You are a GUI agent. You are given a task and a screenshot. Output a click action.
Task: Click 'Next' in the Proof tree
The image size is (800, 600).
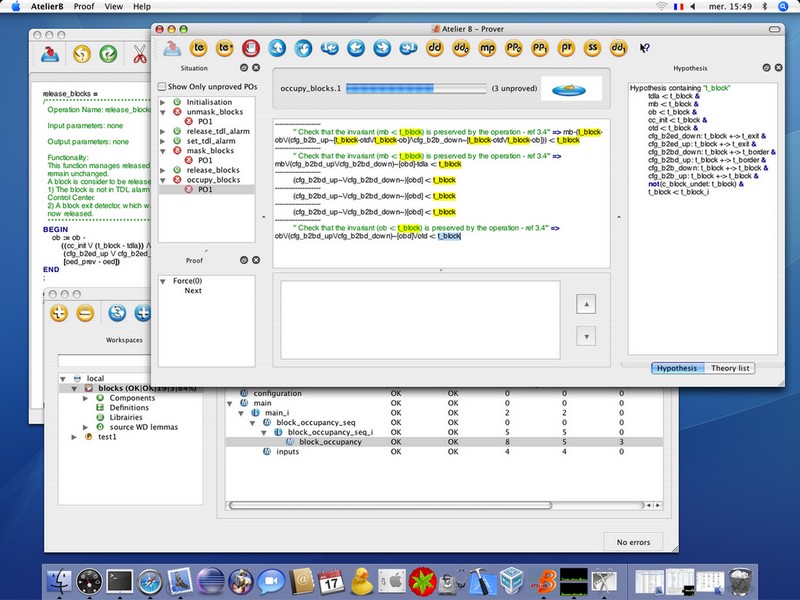tap(193, 291)
